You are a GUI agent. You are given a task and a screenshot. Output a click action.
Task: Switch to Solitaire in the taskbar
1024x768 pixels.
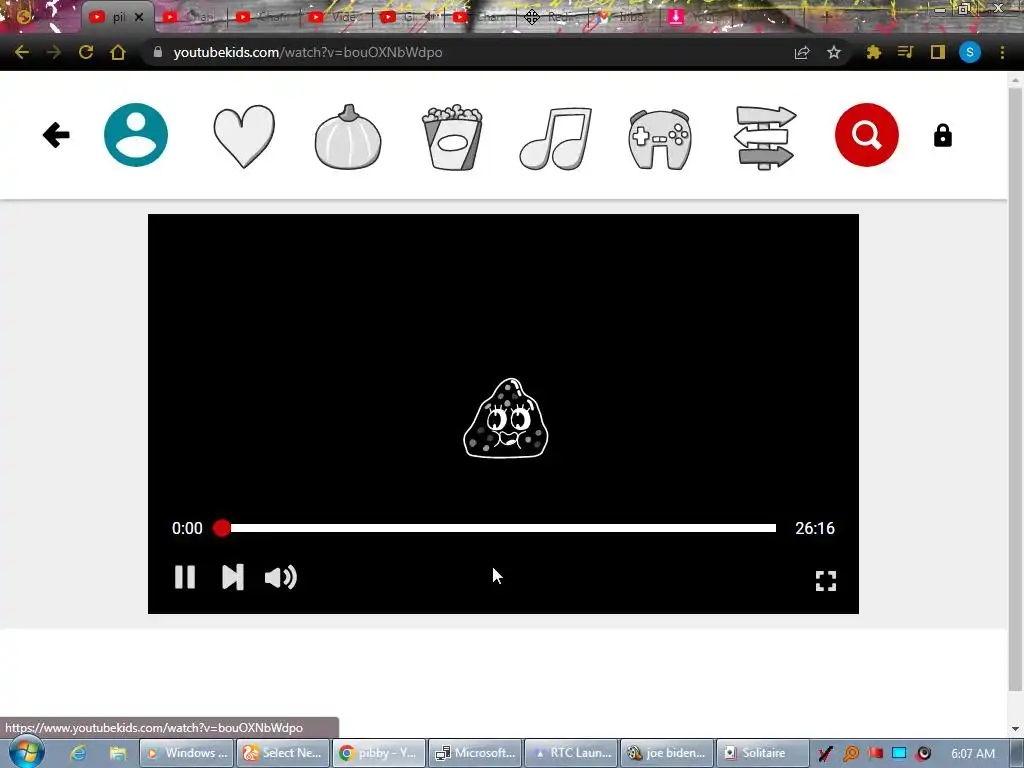(x=763, y=753)
